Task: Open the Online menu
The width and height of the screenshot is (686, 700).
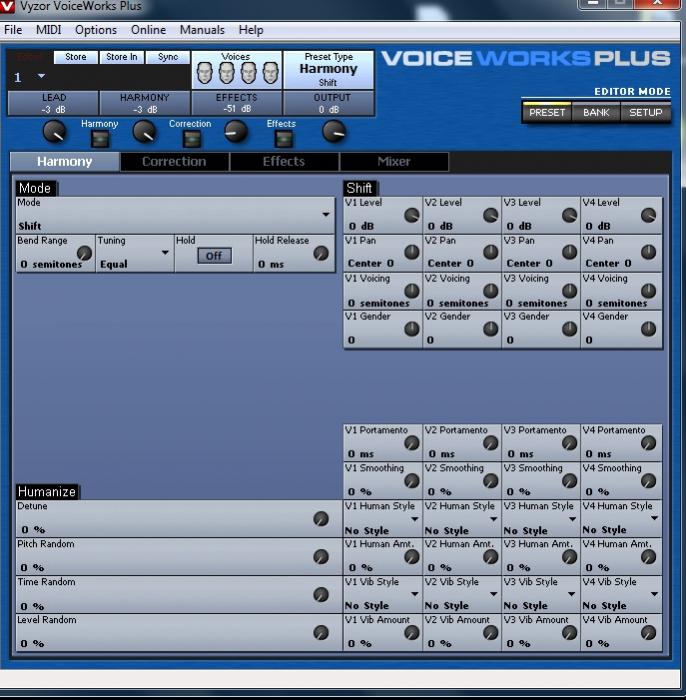Action: [149, 30]
